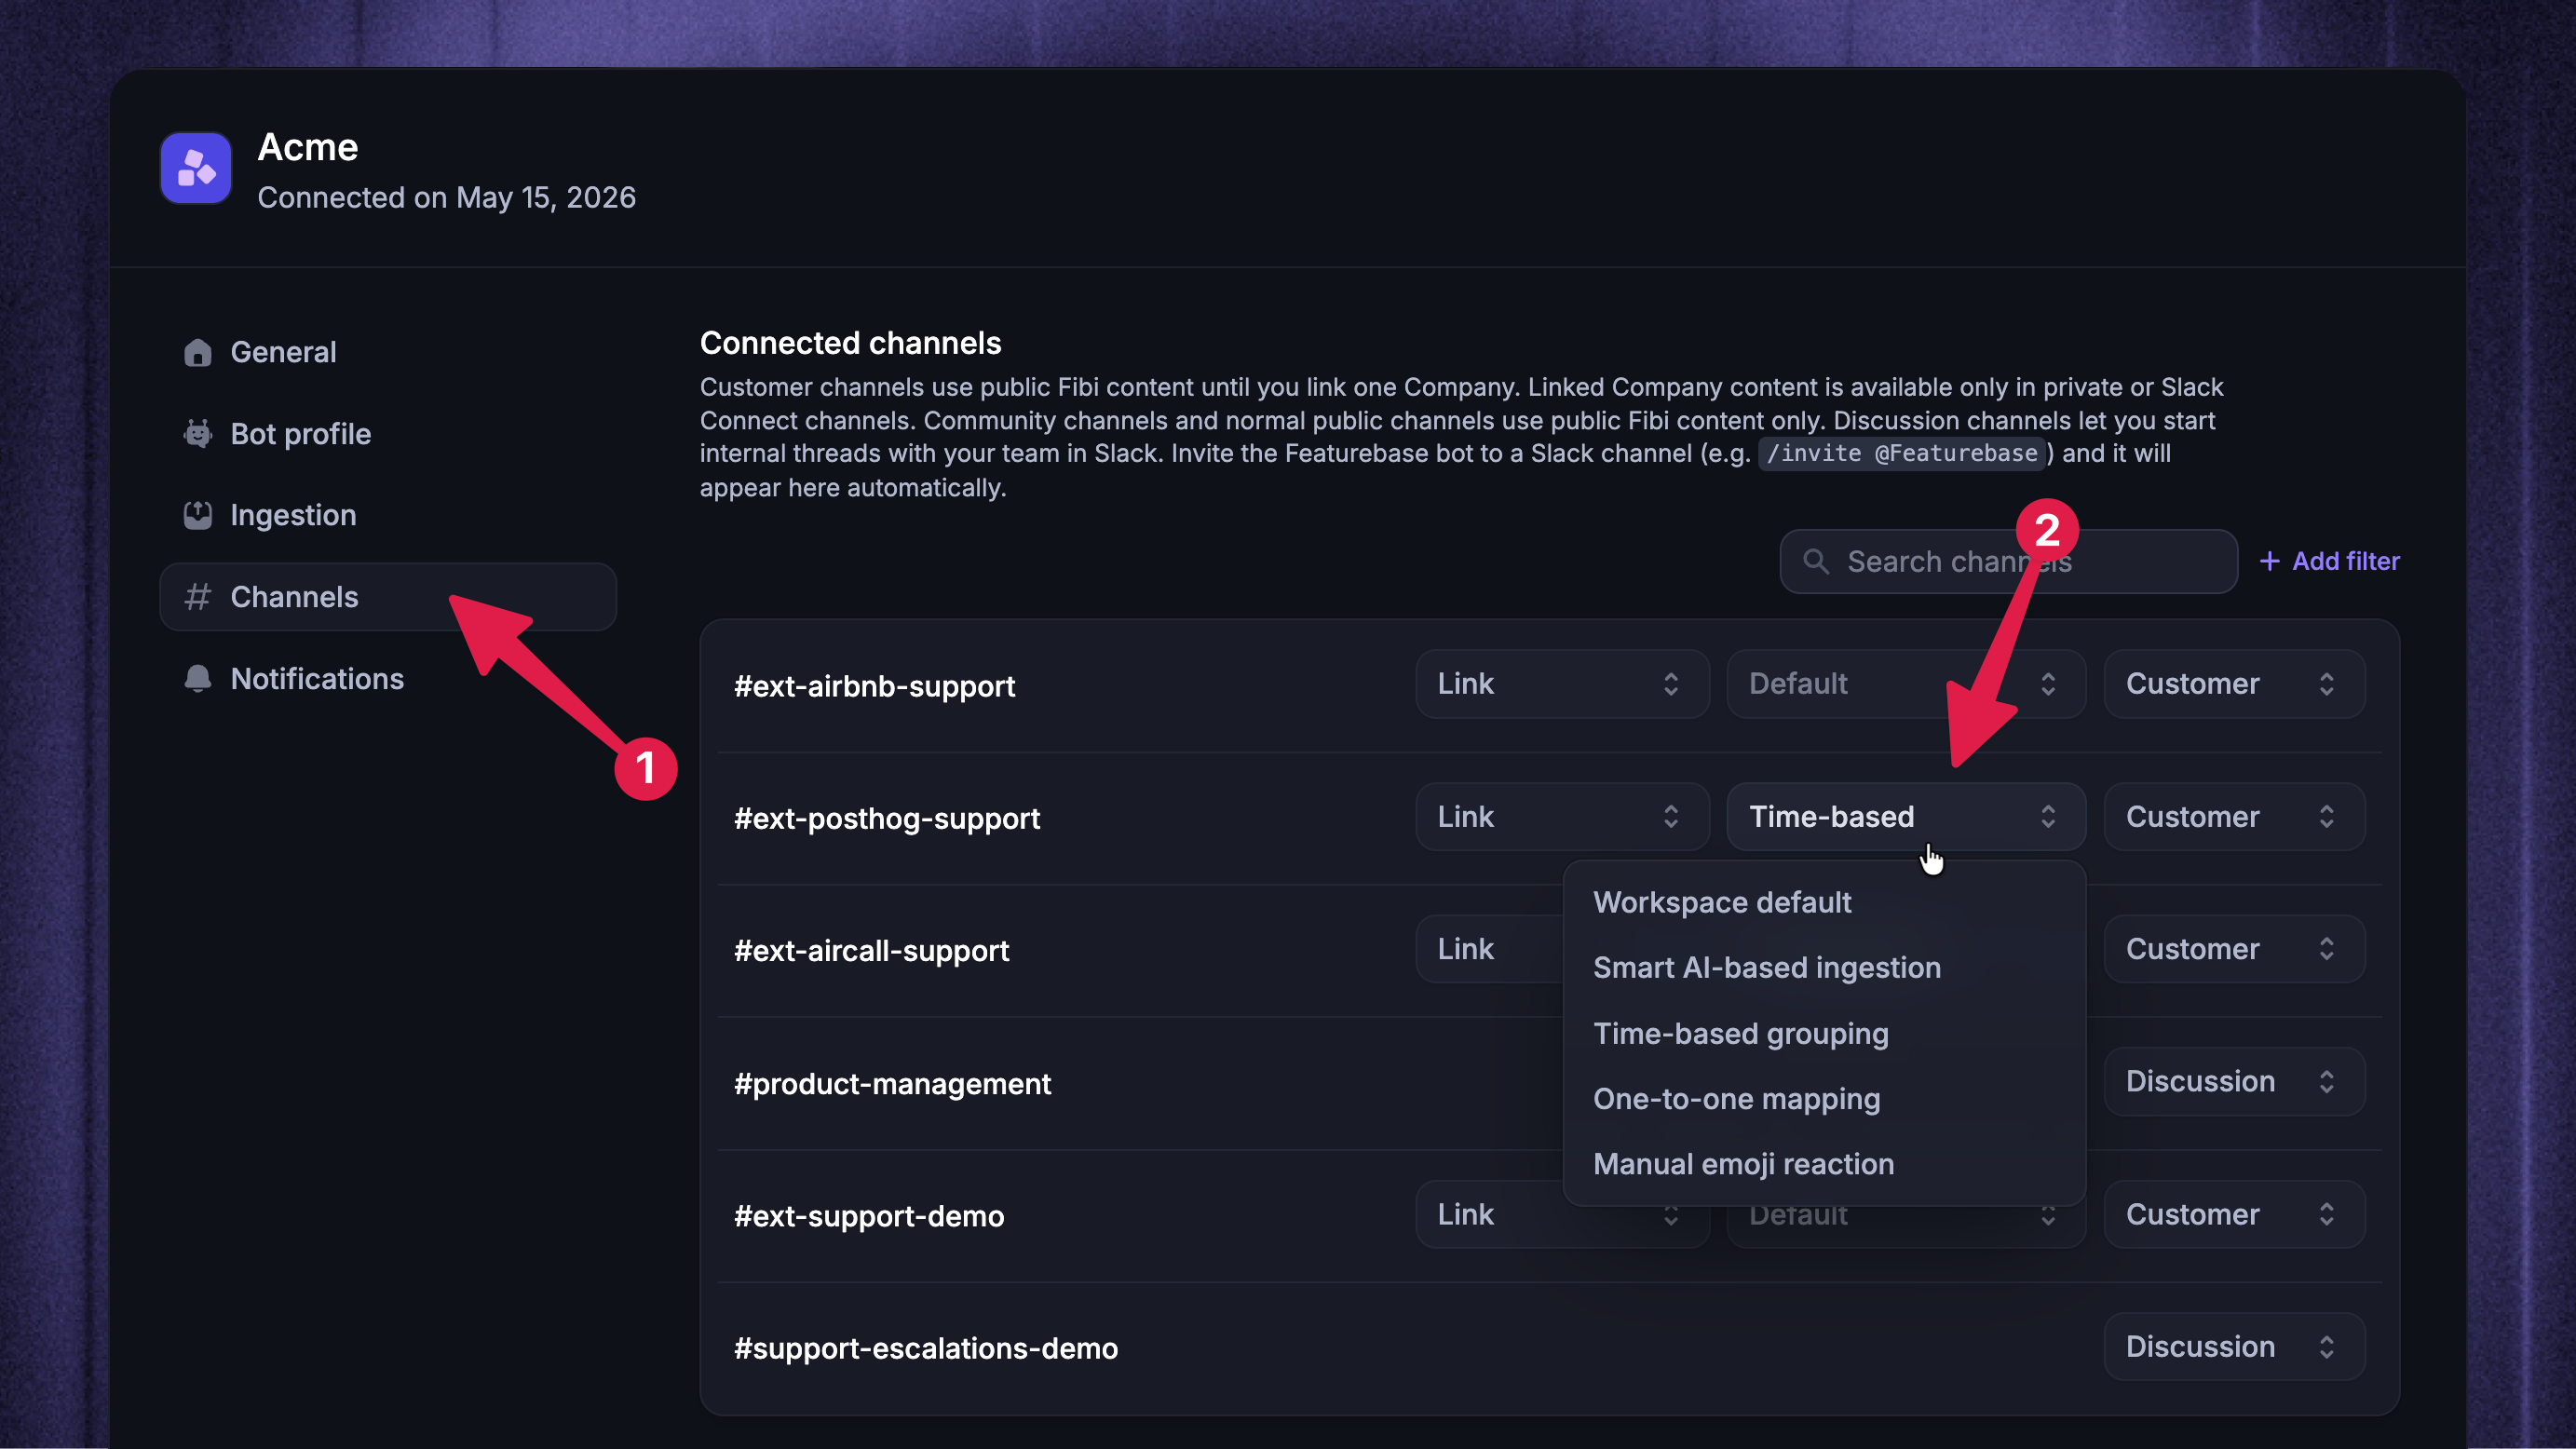Click the magnifier icon in channel search
This screenshot has width=2576, height=1449.
pyautogui.click(x=1816, y=562)
